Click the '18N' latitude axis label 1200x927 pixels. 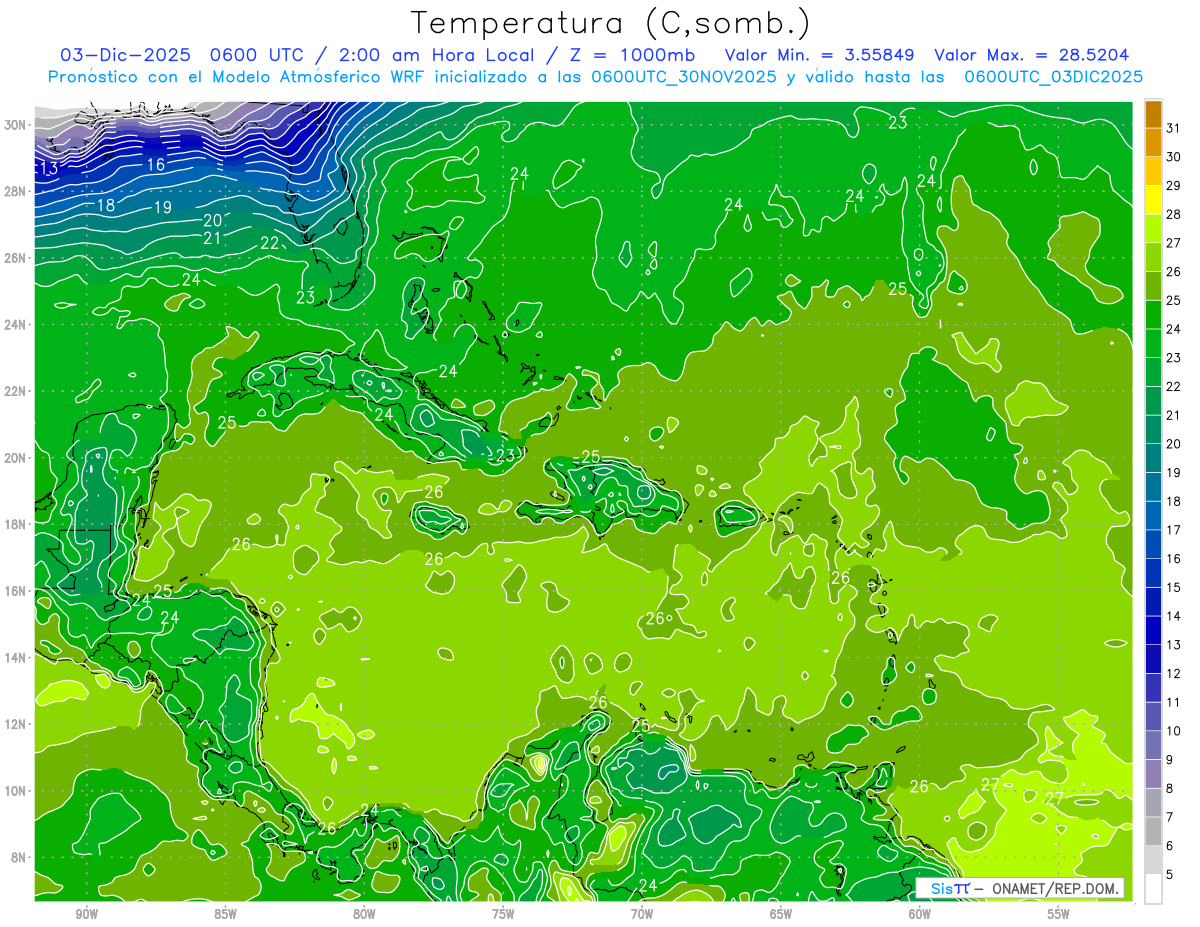(17, 524)
